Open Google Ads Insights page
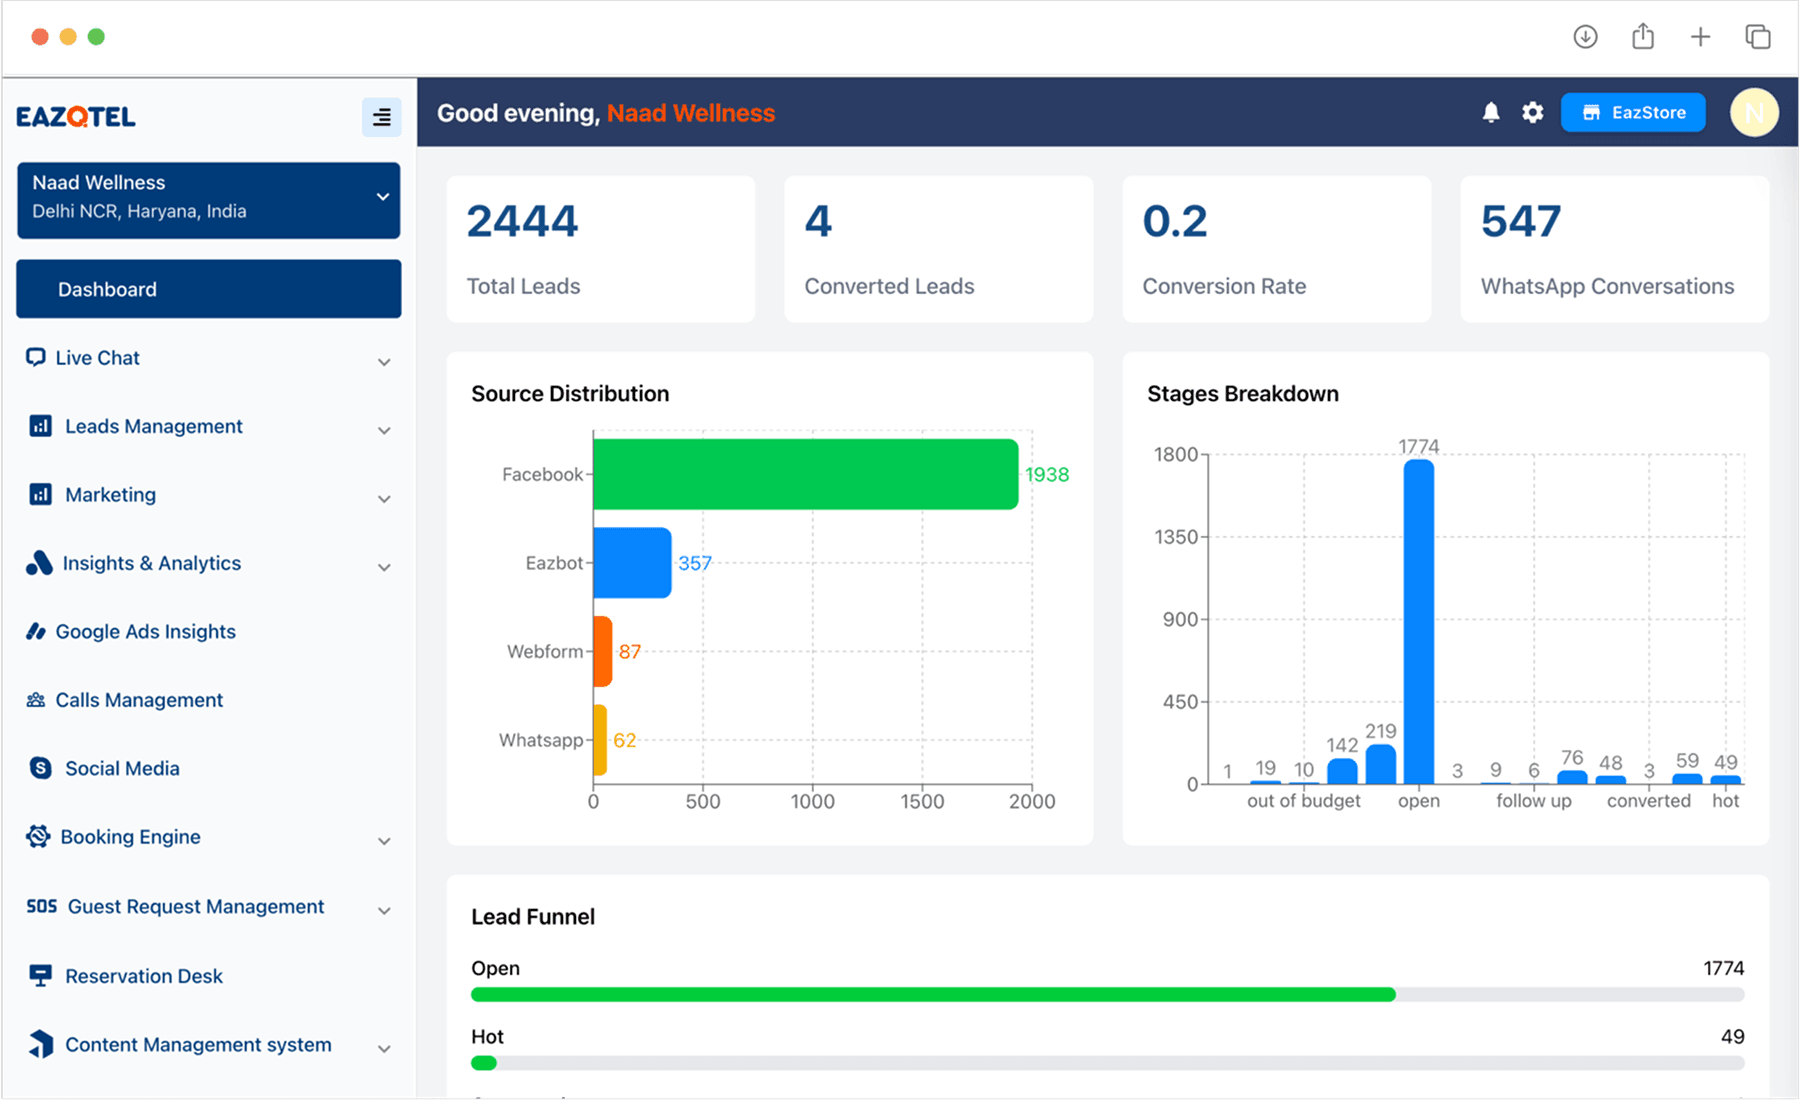 coord(145,632)
